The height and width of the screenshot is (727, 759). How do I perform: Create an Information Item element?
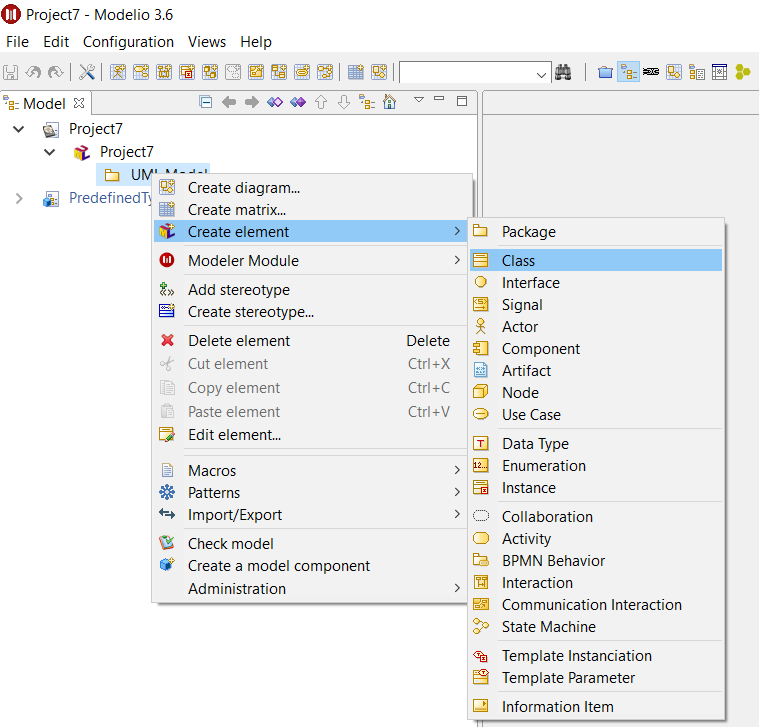(x=596, y=707)
